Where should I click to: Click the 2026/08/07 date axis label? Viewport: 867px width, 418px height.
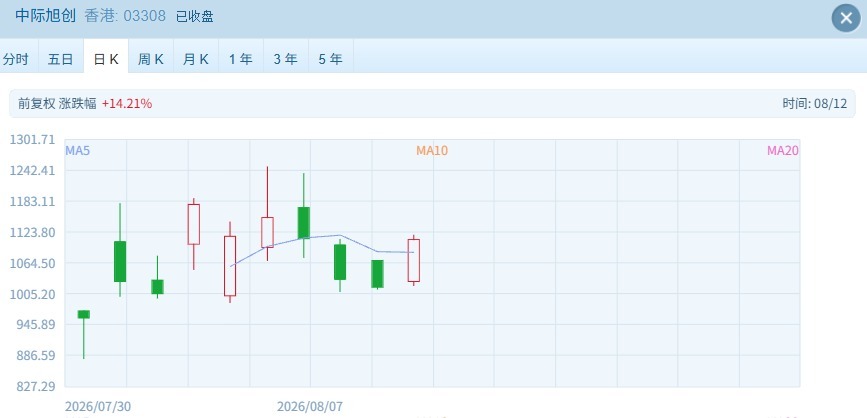point(310,407)
